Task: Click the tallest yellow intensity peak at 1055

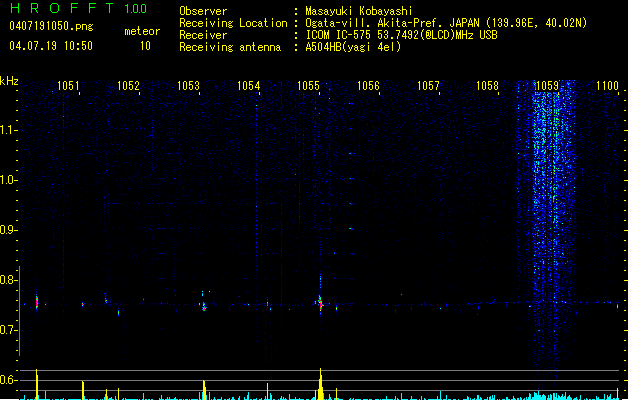Action: 321,383
